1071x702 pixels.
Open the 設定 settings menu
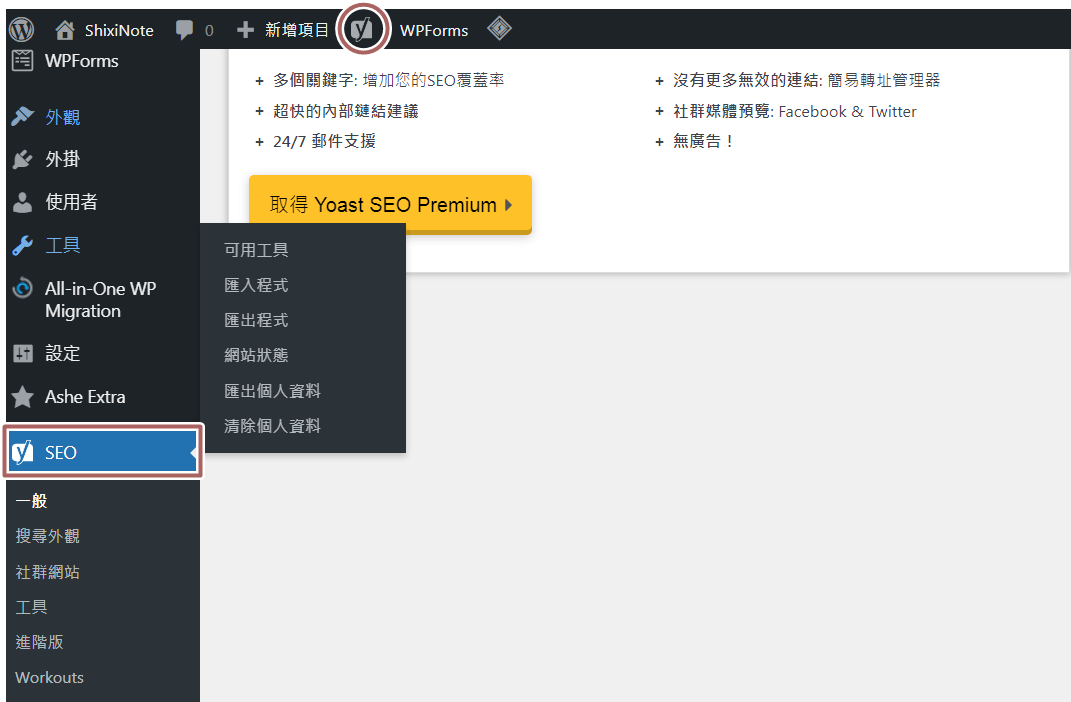[63, 354]
